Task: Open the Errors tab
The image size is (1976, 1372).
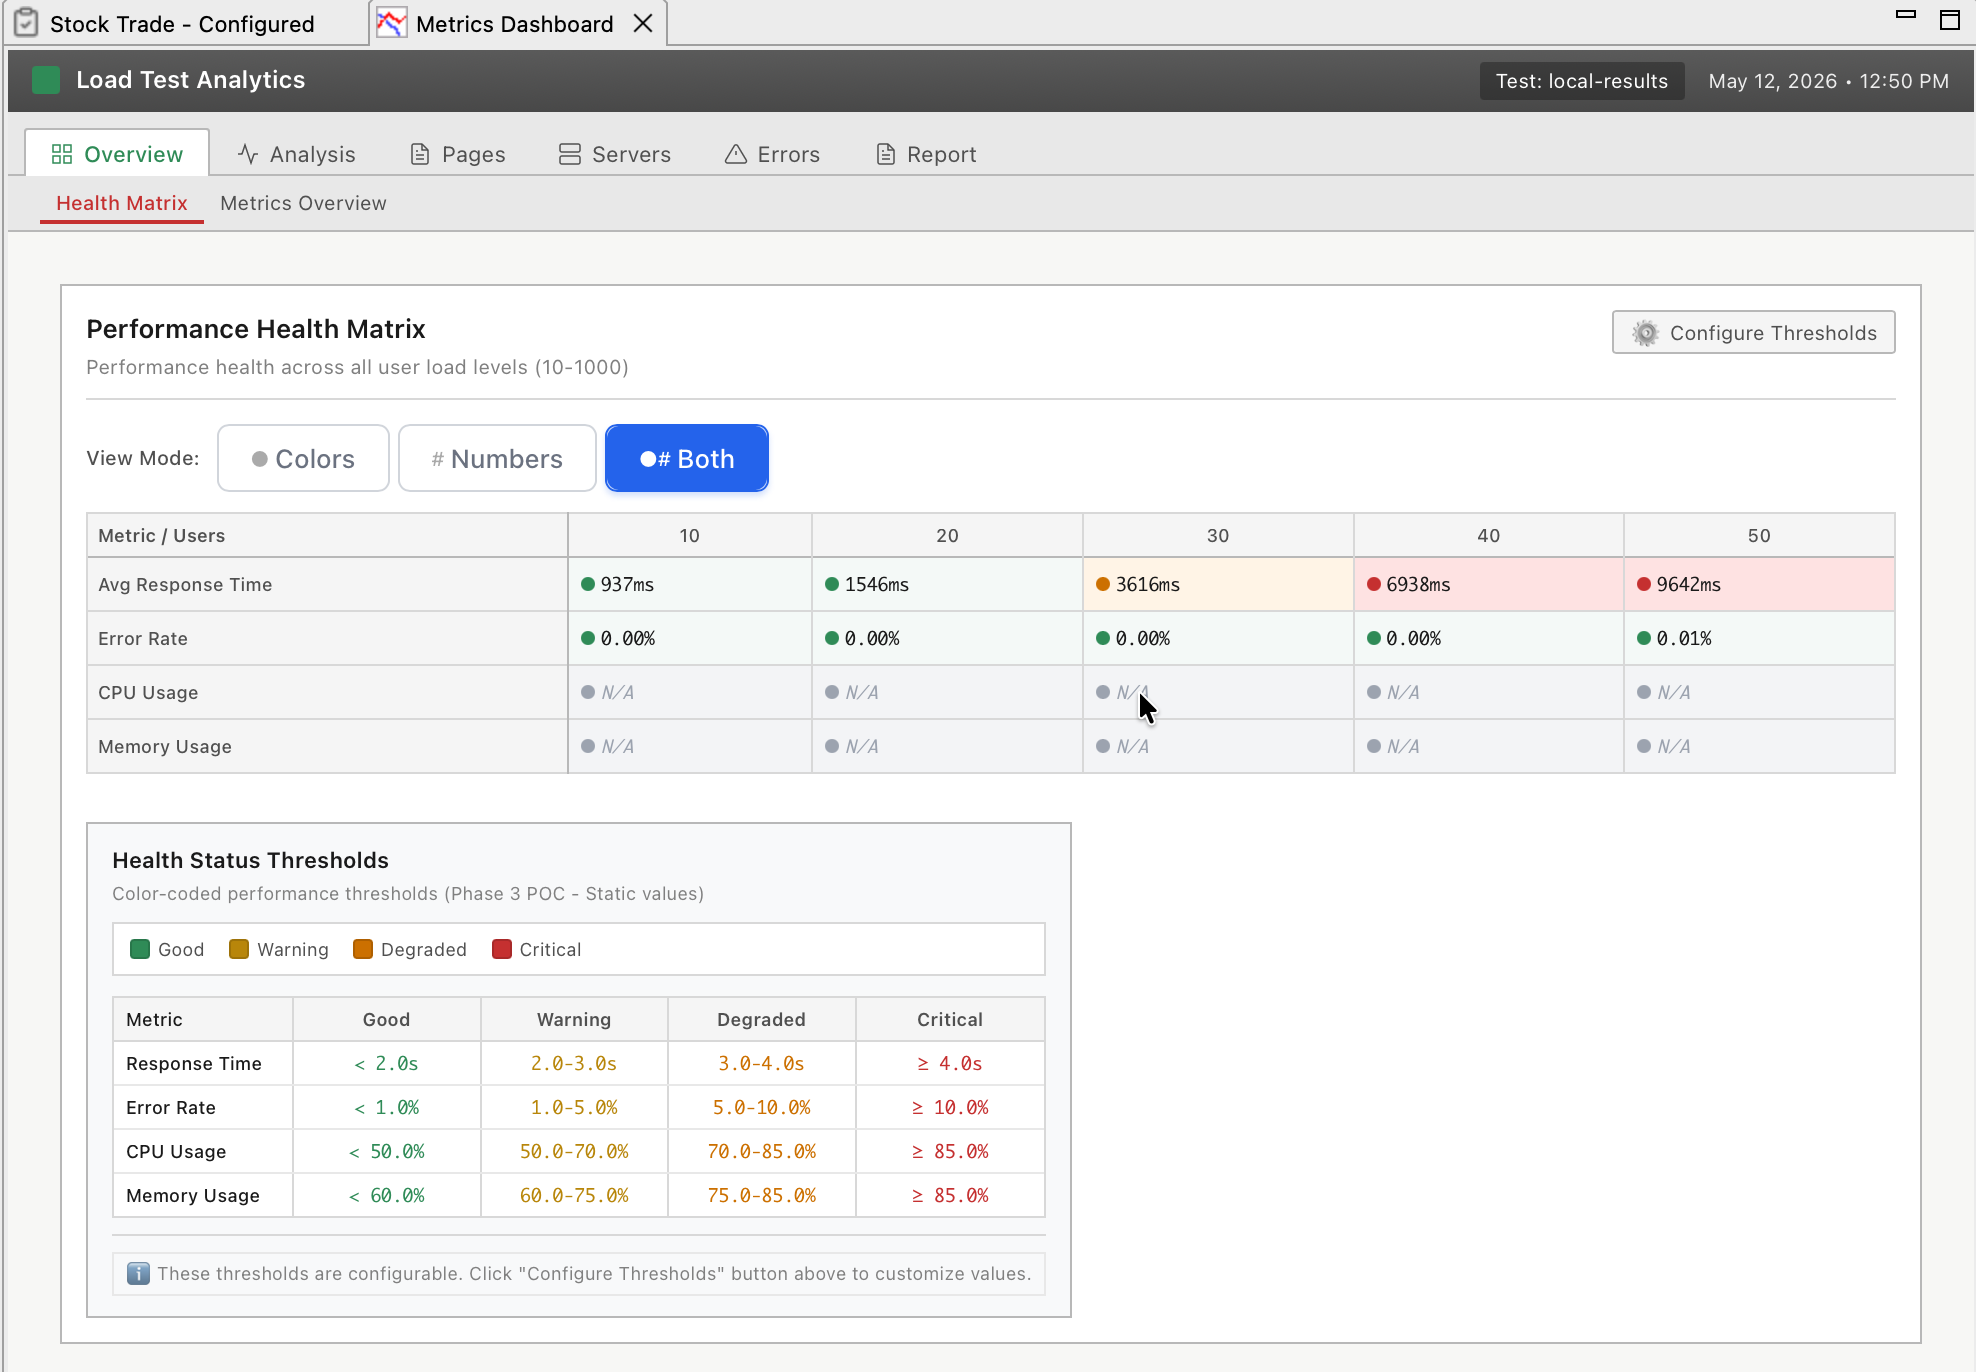Action: pos(772,154)
